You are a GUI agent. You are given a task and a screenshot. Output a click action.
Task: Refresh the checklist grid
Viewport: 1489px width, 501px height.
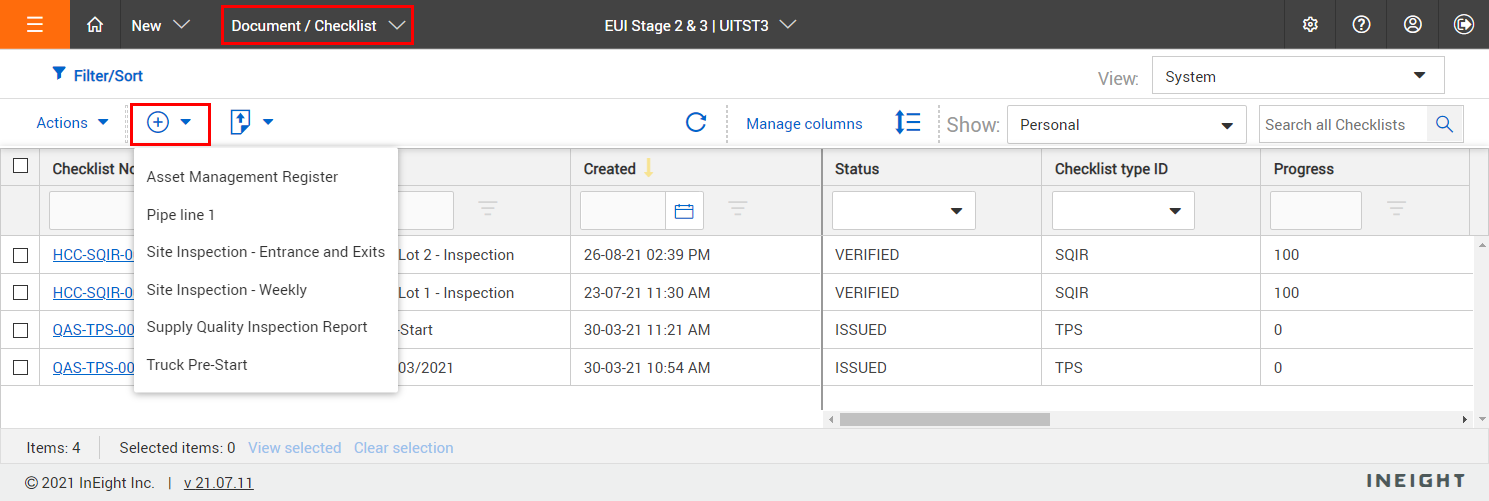click(x=696, y=123)
